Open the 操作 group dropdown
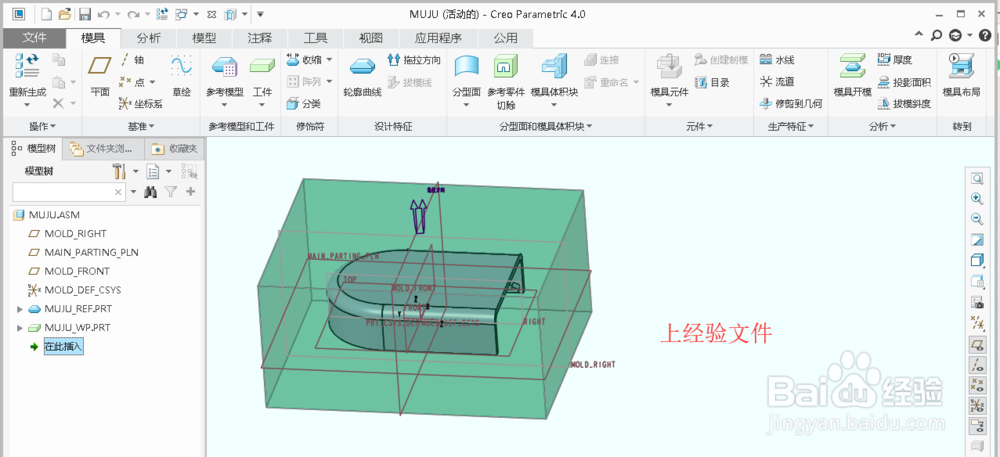The image size is (1000, 457). click(43, 126)
